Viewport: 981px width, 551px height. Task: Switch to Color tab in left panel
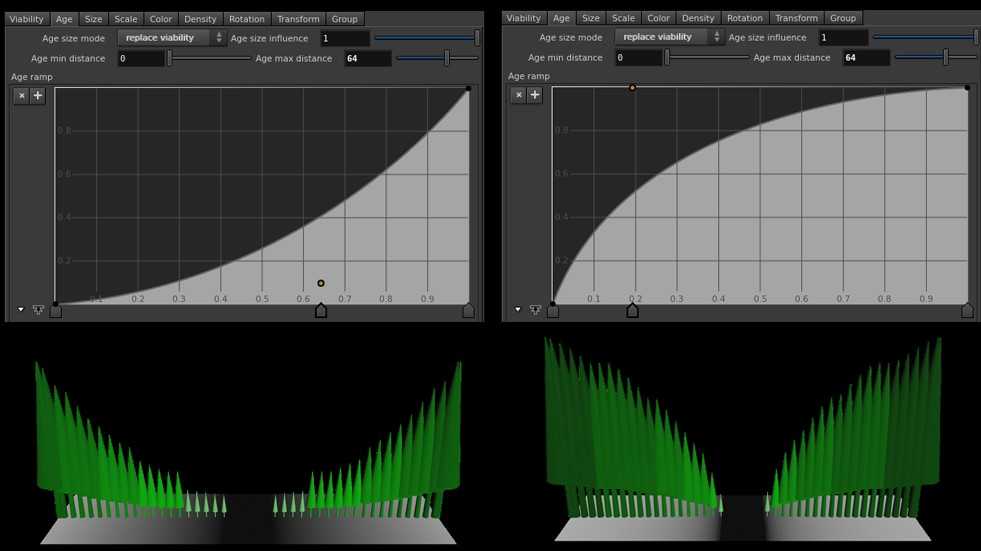point(161,19)
